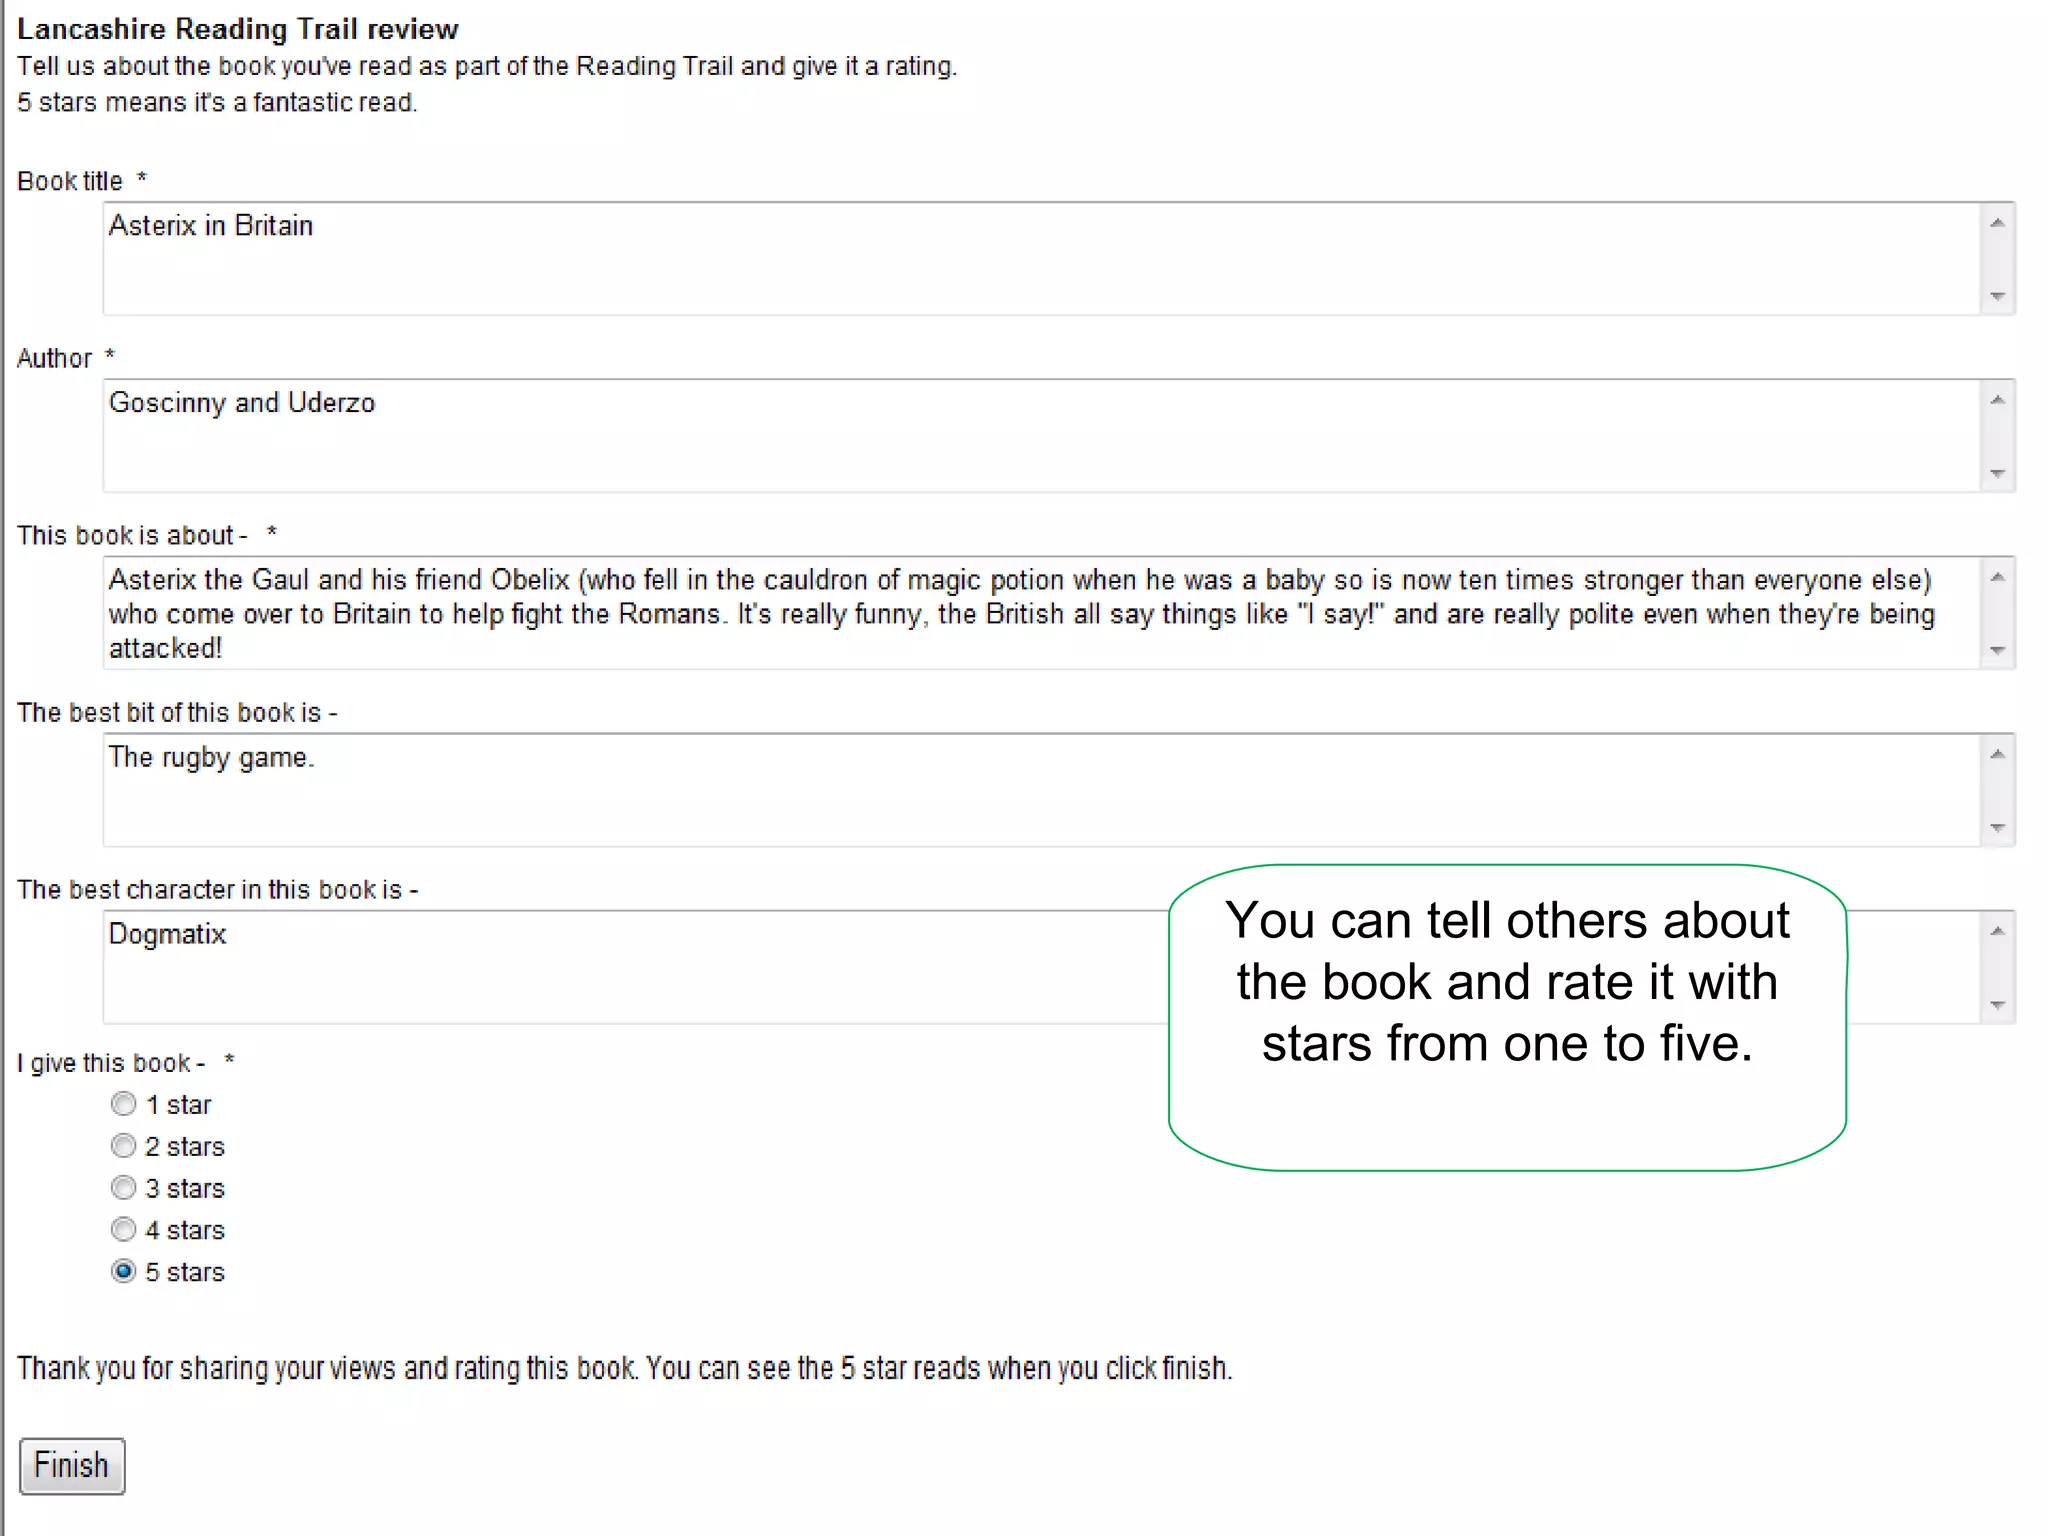Select the 2 stars rating option
Viewport: 2048px width, 1536px height.
[123, 1146]
